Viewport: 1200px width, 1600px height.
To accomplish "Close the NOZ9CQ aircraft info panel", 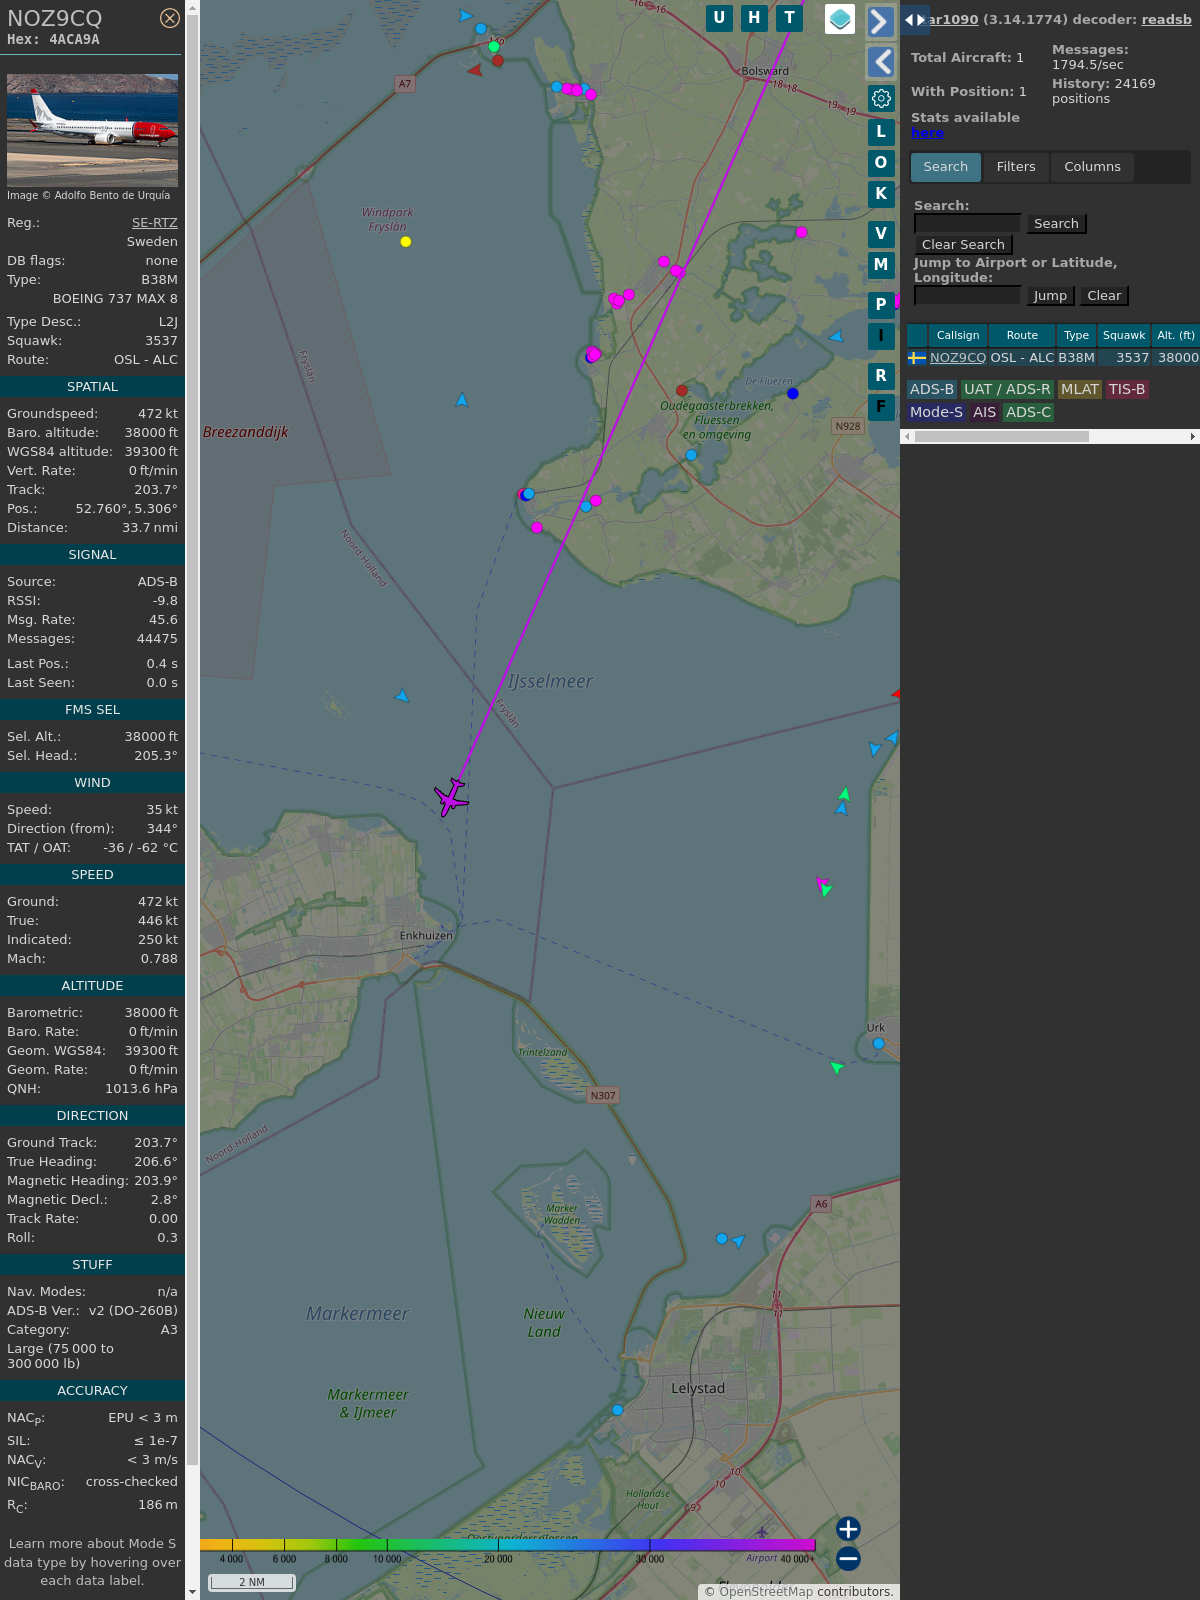I will [170, 18].
